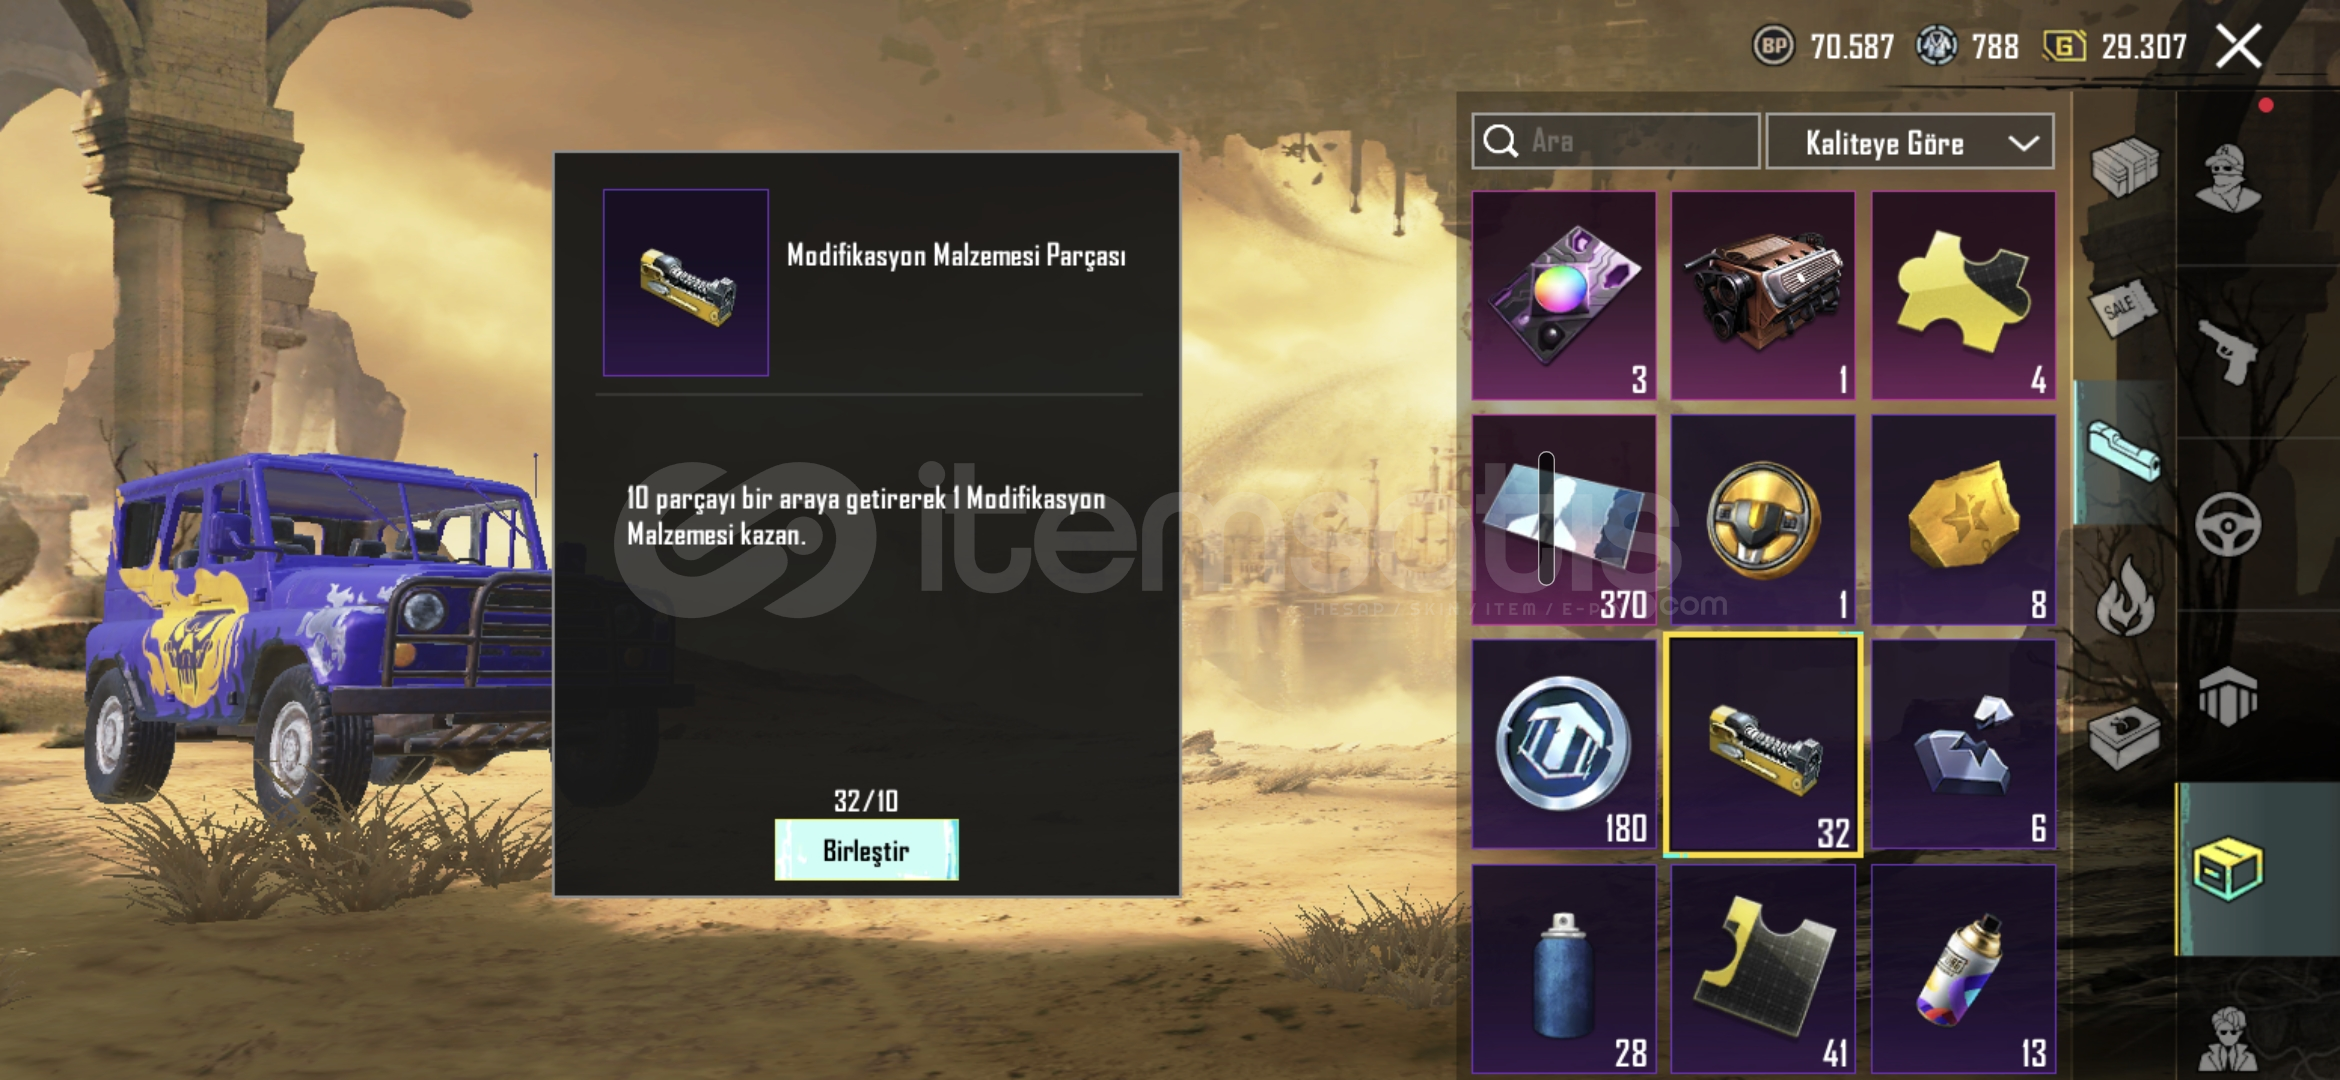2340x1080 pixels.
Task: Open the Kaliteye Göre sort dropdown
Action: (1910, 142)
